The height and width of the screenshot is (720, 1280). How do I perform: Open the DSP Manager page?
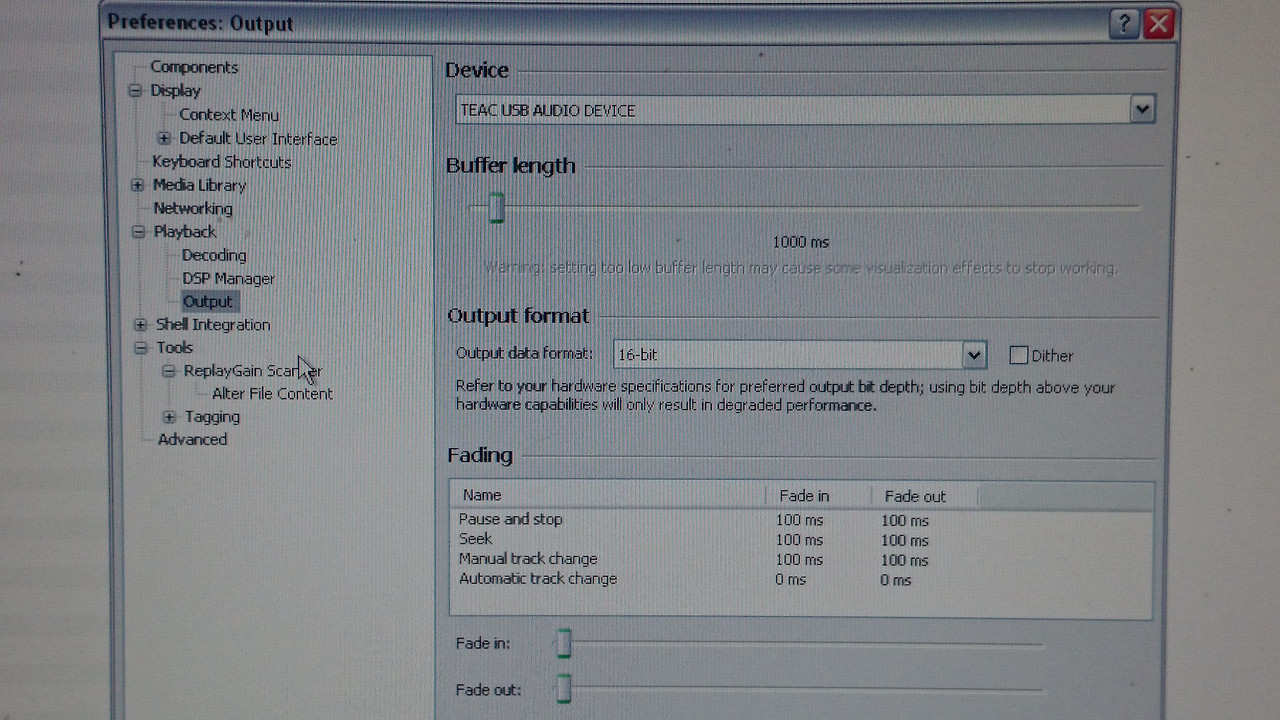[228, 278]
